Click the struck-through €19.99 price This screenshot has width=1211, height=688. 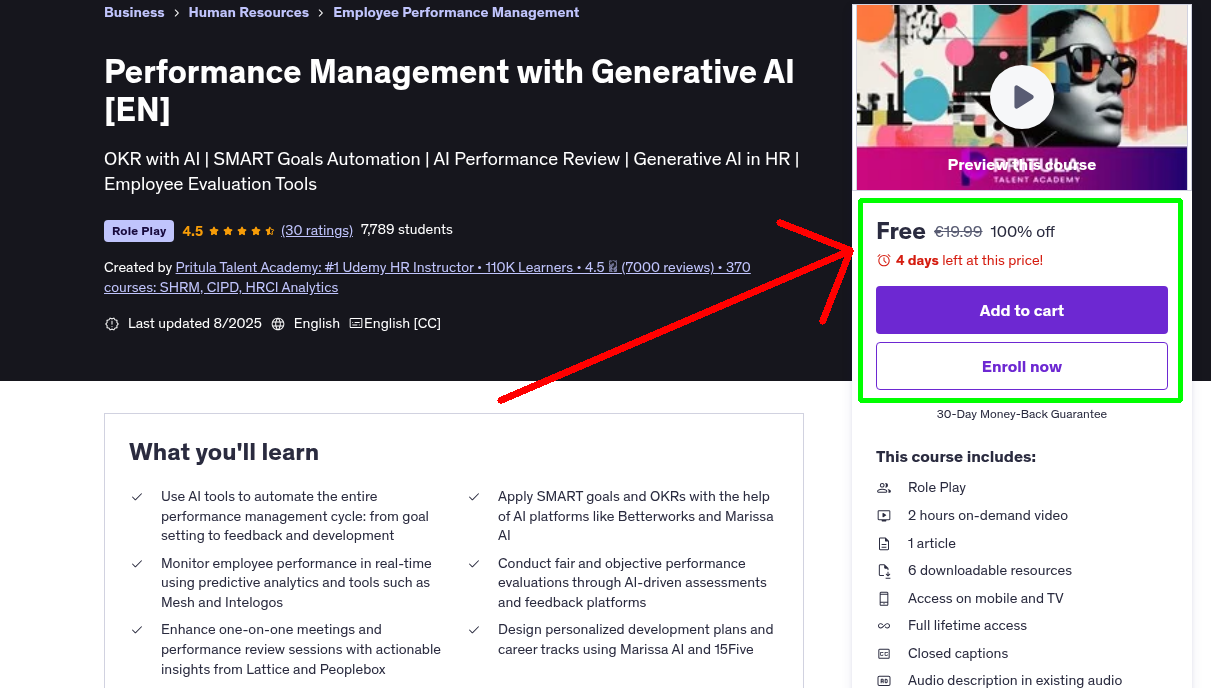958,232
